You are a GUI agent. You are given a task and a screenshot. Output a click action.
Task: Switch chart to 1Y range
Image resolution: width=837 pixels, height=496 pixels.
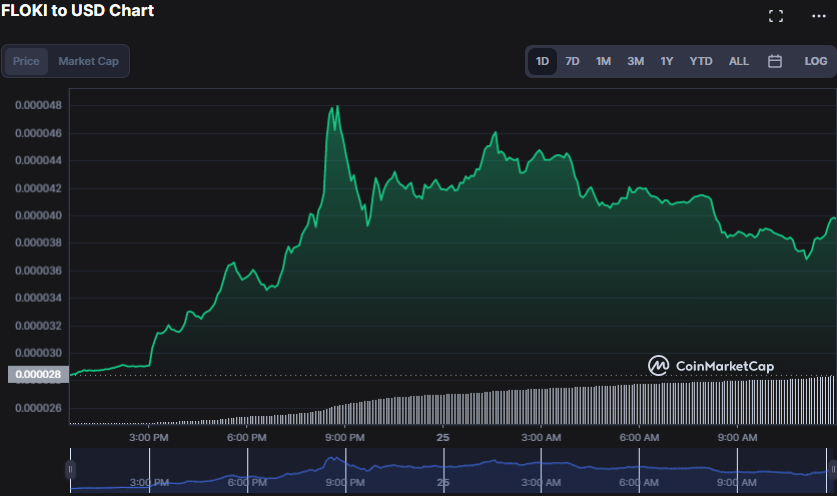[x=667, y=61]
